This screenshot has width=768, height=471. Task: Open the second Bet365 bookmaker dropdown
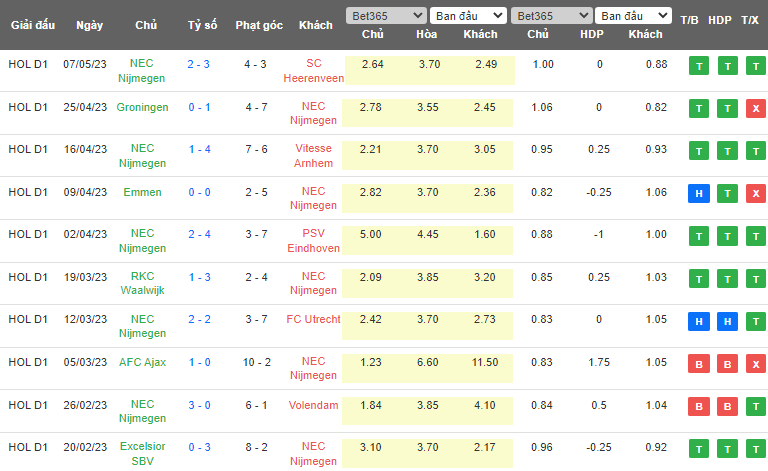coord(551,16)
